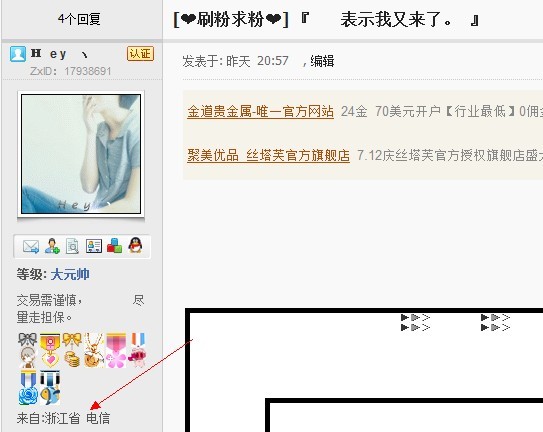The width and height of the screenshot is (543, 432).
Task: Click the user status icon beside Hey
Action: tap(18, 54)
